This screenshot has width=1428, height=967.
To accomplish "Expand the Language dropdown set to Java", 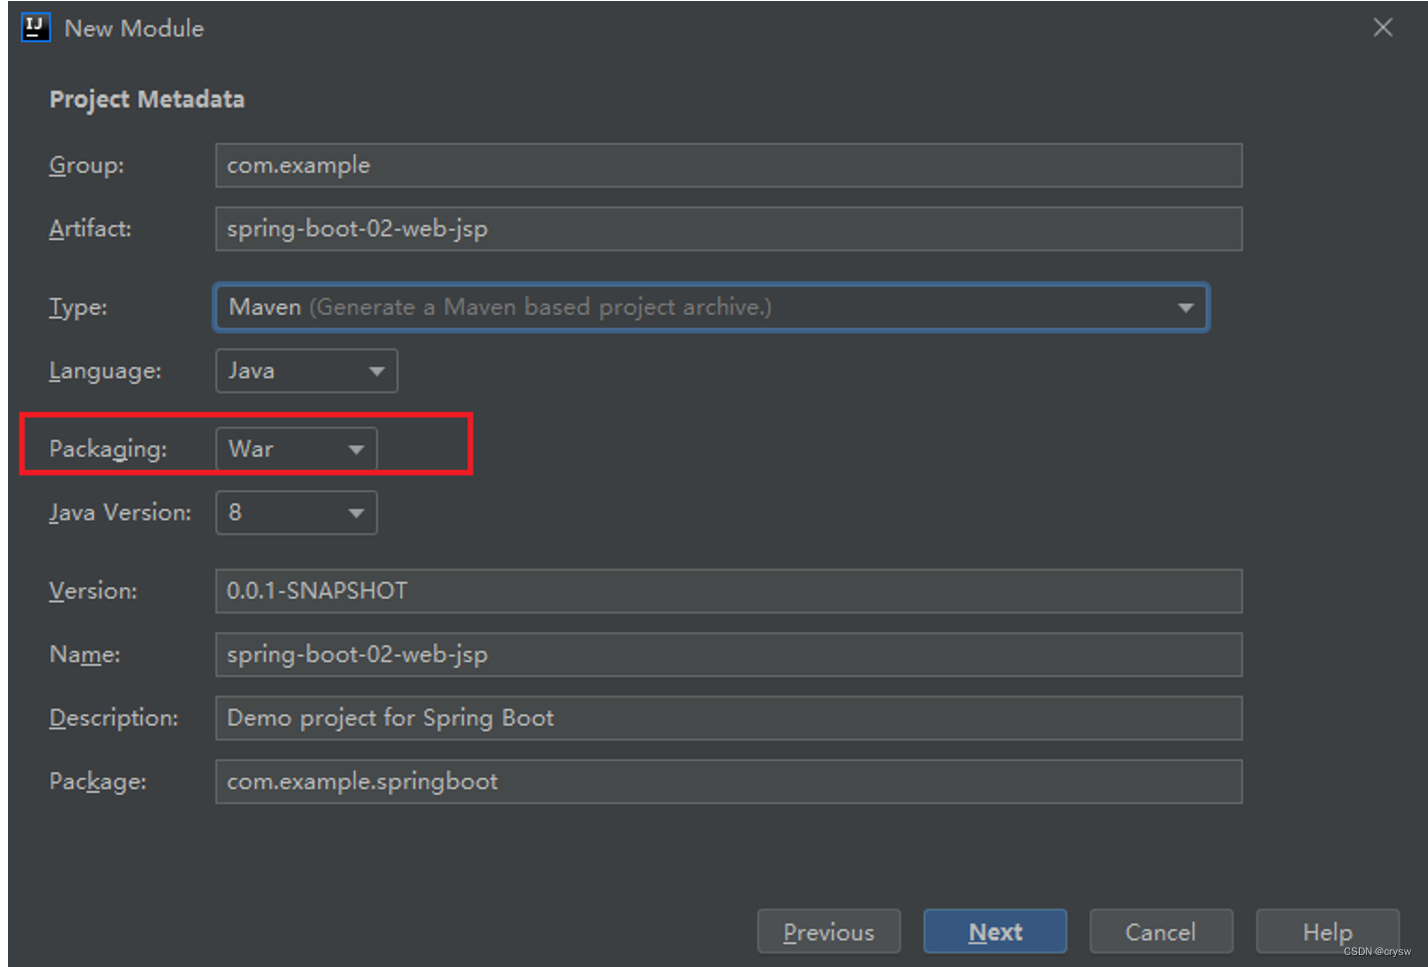I will coord(307,371).
